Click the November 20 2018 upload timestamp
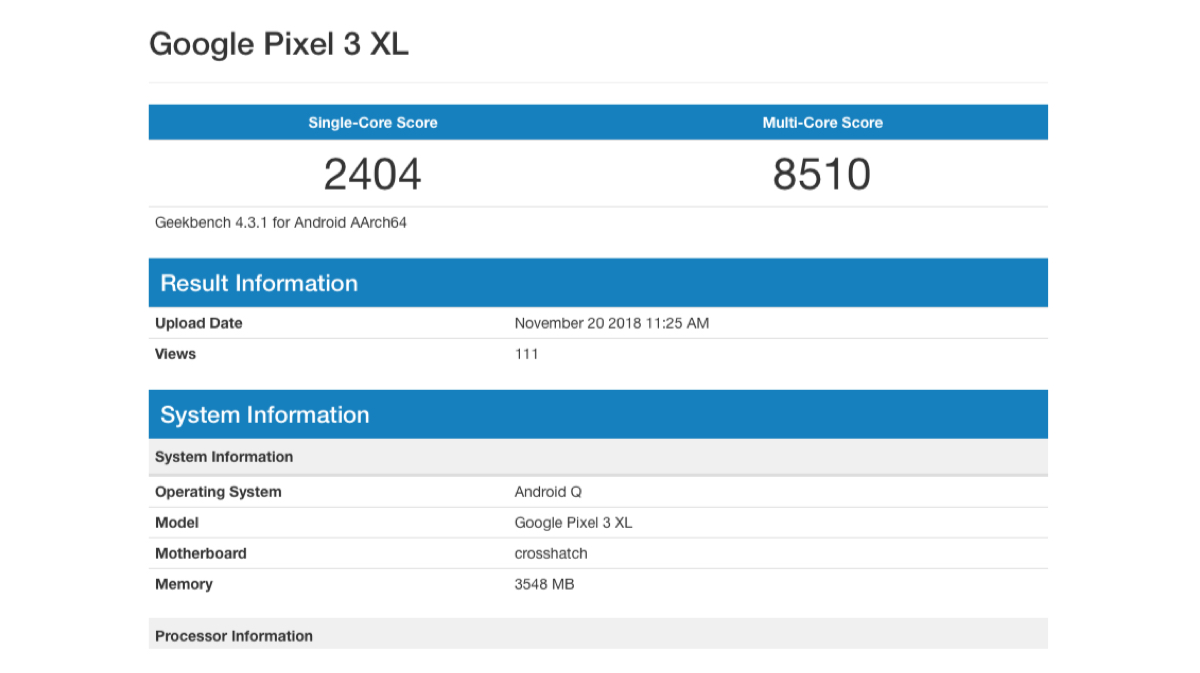This screenshot has width=1200, height=673. (x=611, y=323)
